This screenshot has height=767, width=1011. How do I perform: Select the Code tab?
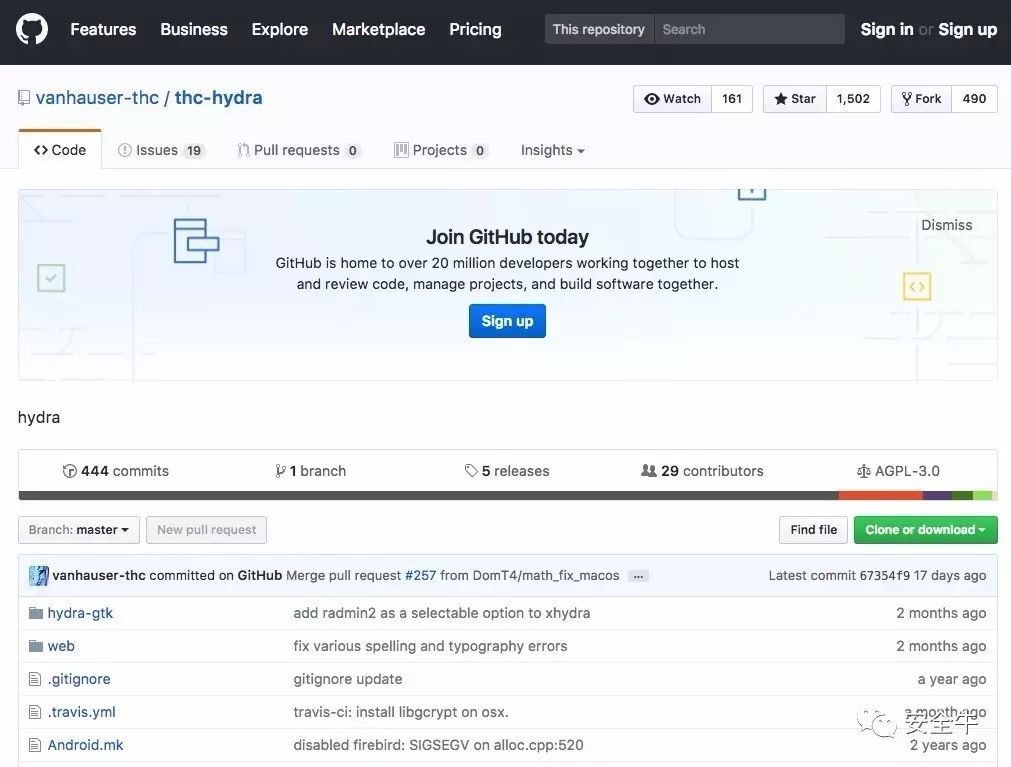coord(60,150)
